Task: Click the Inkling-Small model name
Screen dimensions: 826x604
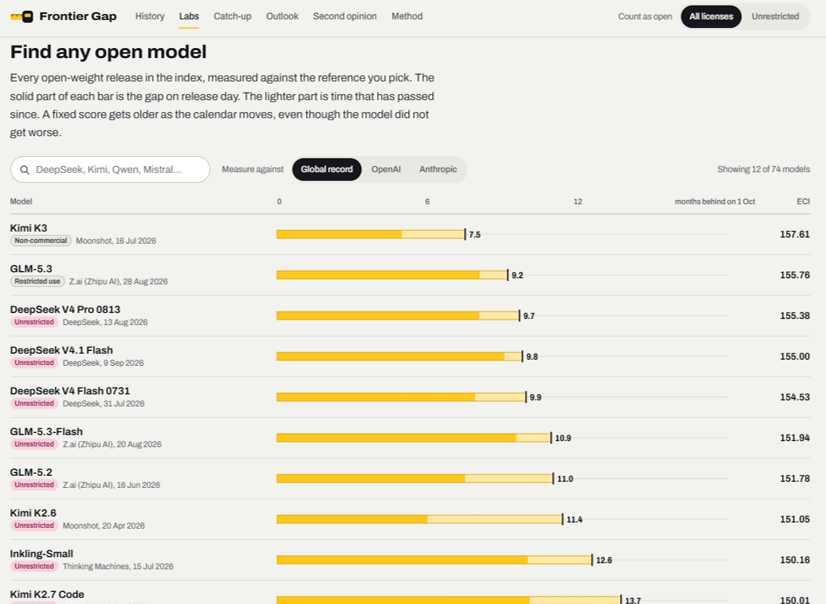Action: tap(42, 553)
